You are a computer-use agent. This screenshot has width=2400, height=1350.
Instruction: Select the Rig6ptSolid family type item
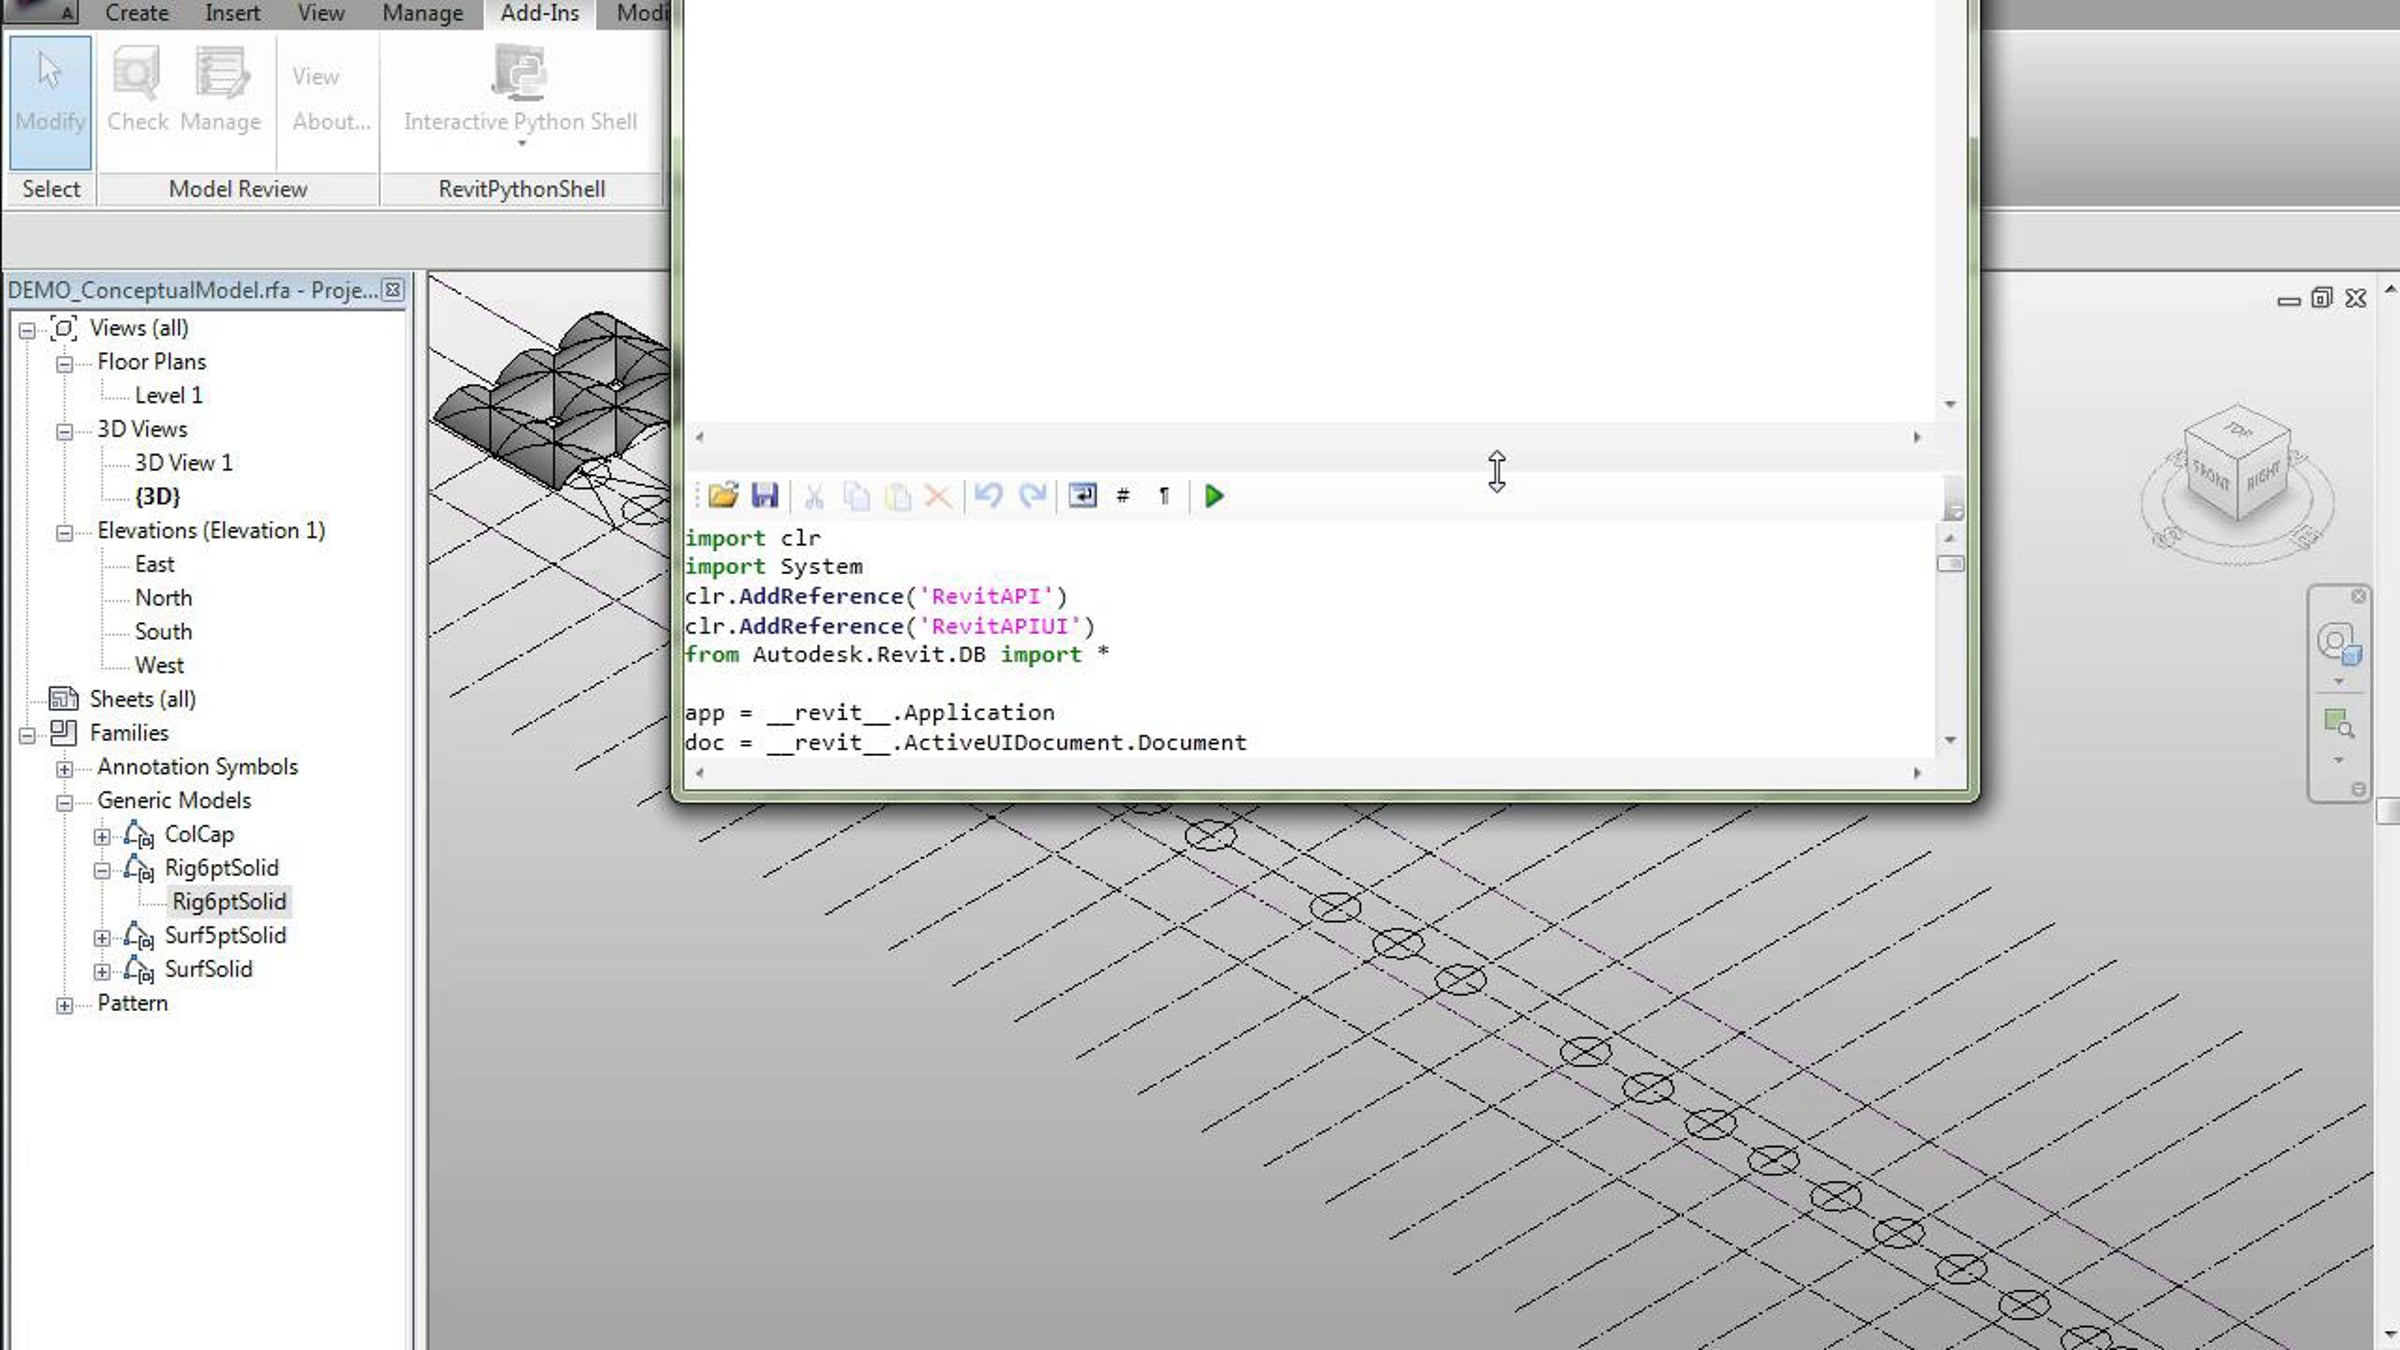229,902
